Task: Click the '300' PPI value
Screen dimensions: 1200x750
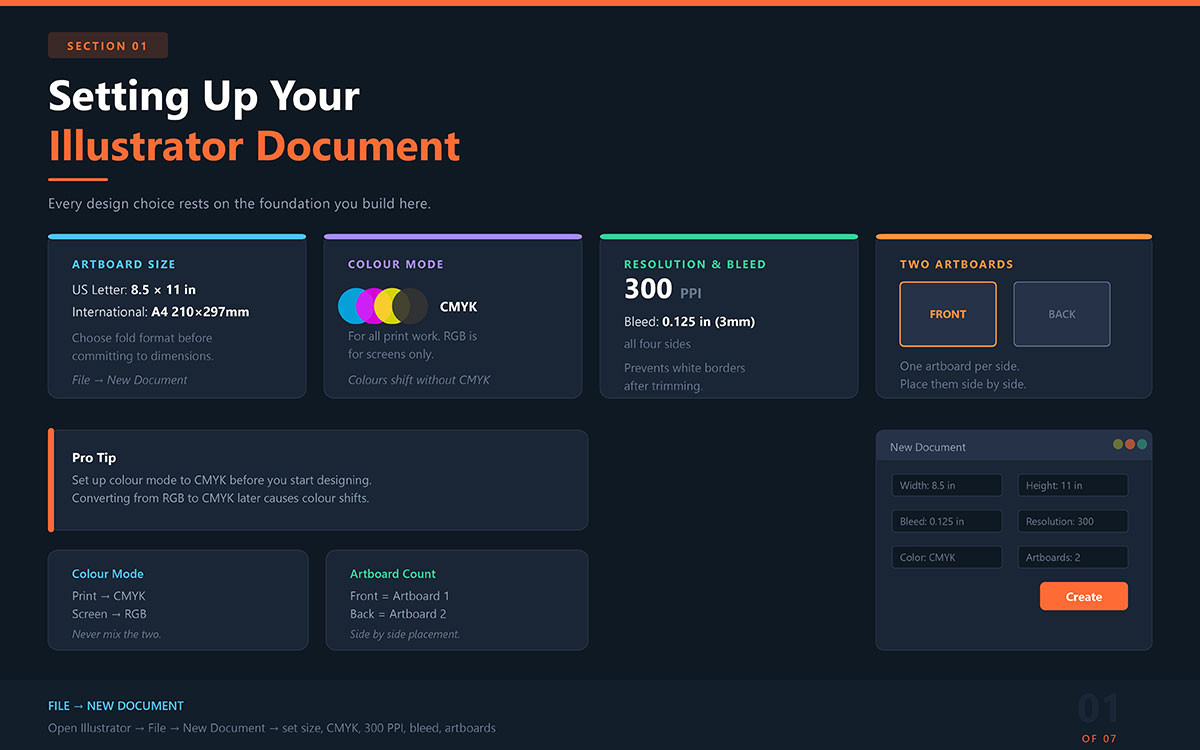Action: 648,289
